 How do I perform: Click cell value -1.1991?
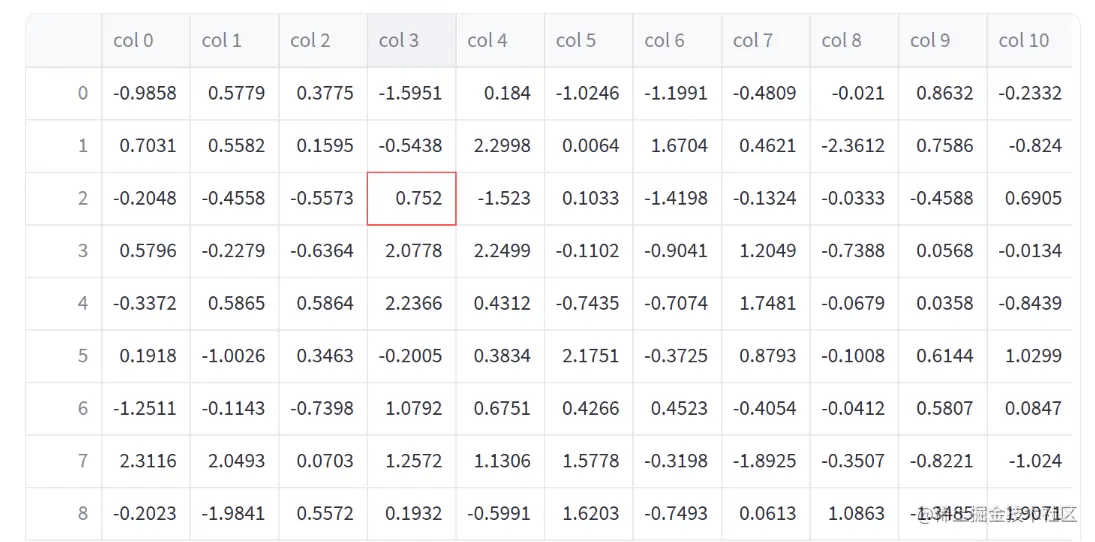tap(677, 94)
